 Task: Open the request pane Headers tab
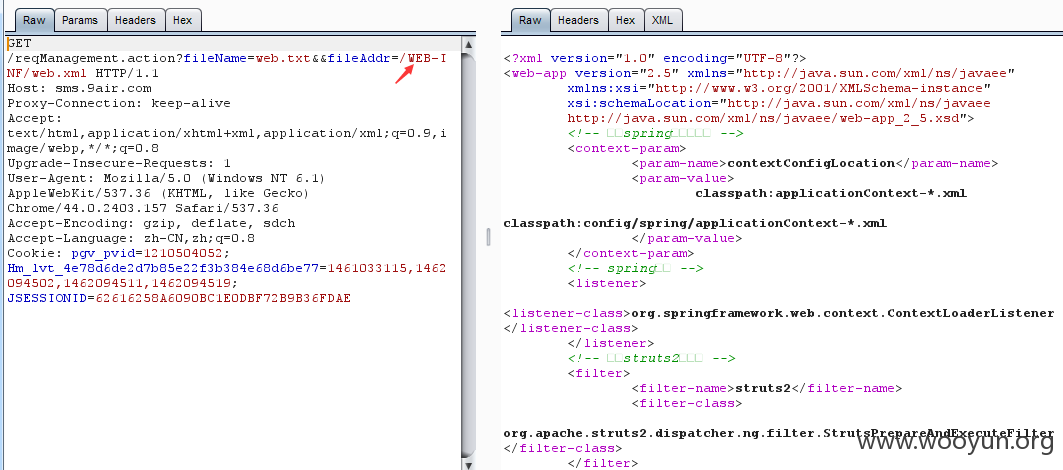tap(135, 20)
